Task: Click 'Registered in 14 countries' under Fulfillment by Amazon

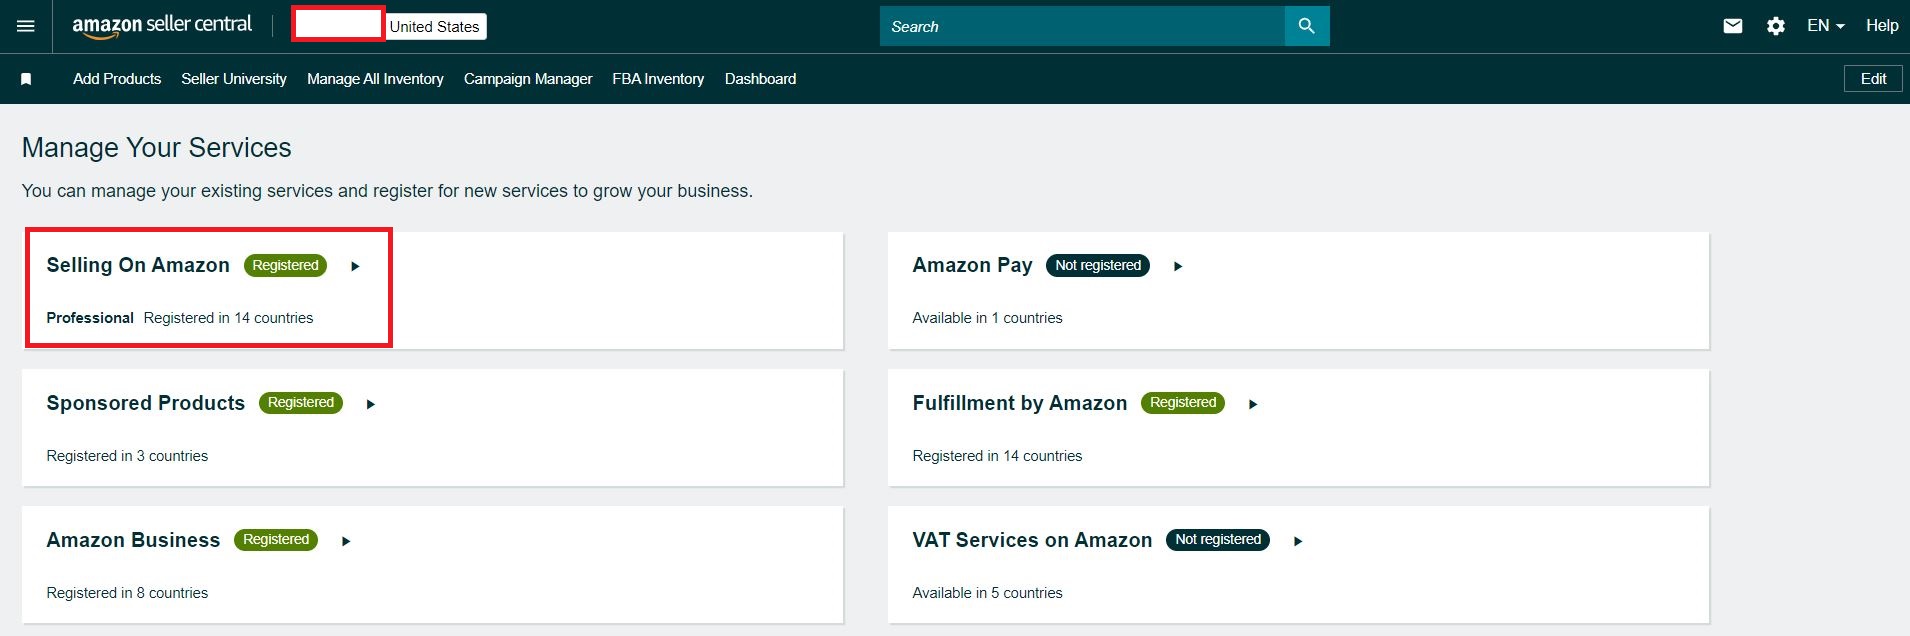Action: [x=997, y=456]
